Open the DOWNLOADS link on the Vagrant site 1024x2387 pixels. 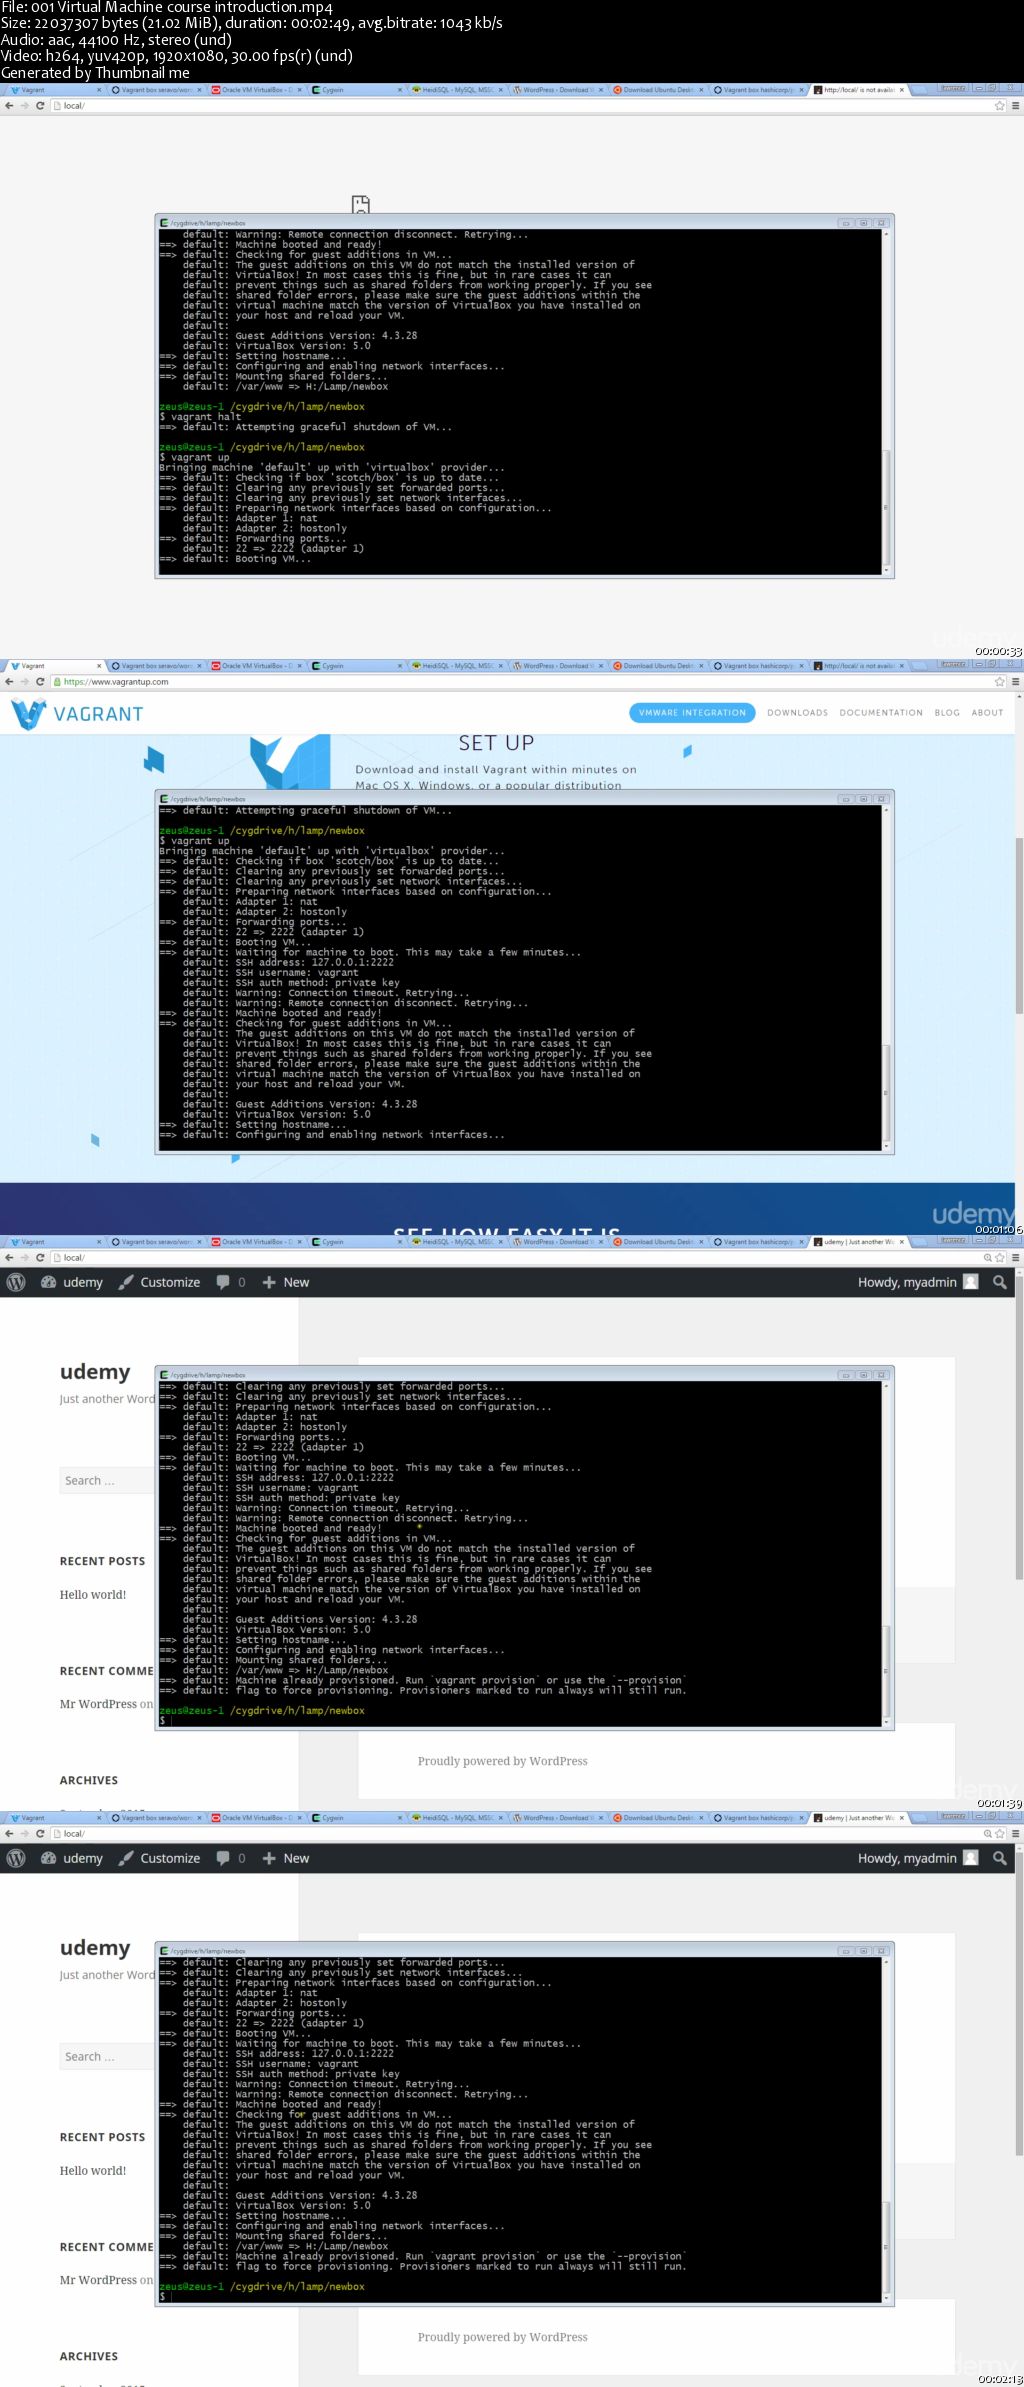click(797, 713)
